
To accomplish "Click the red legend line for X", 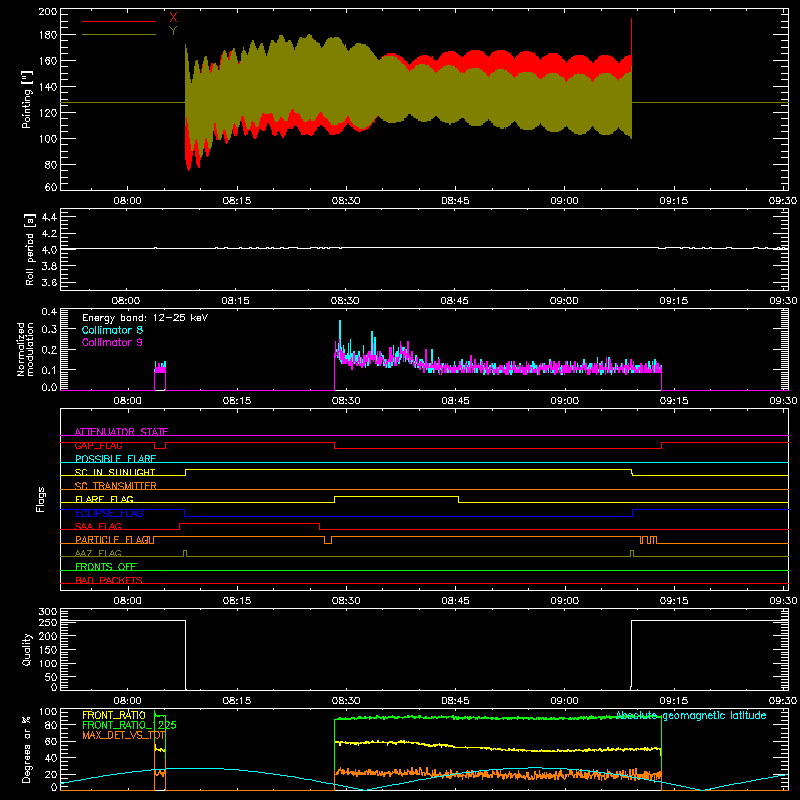I will pos(119,21).
